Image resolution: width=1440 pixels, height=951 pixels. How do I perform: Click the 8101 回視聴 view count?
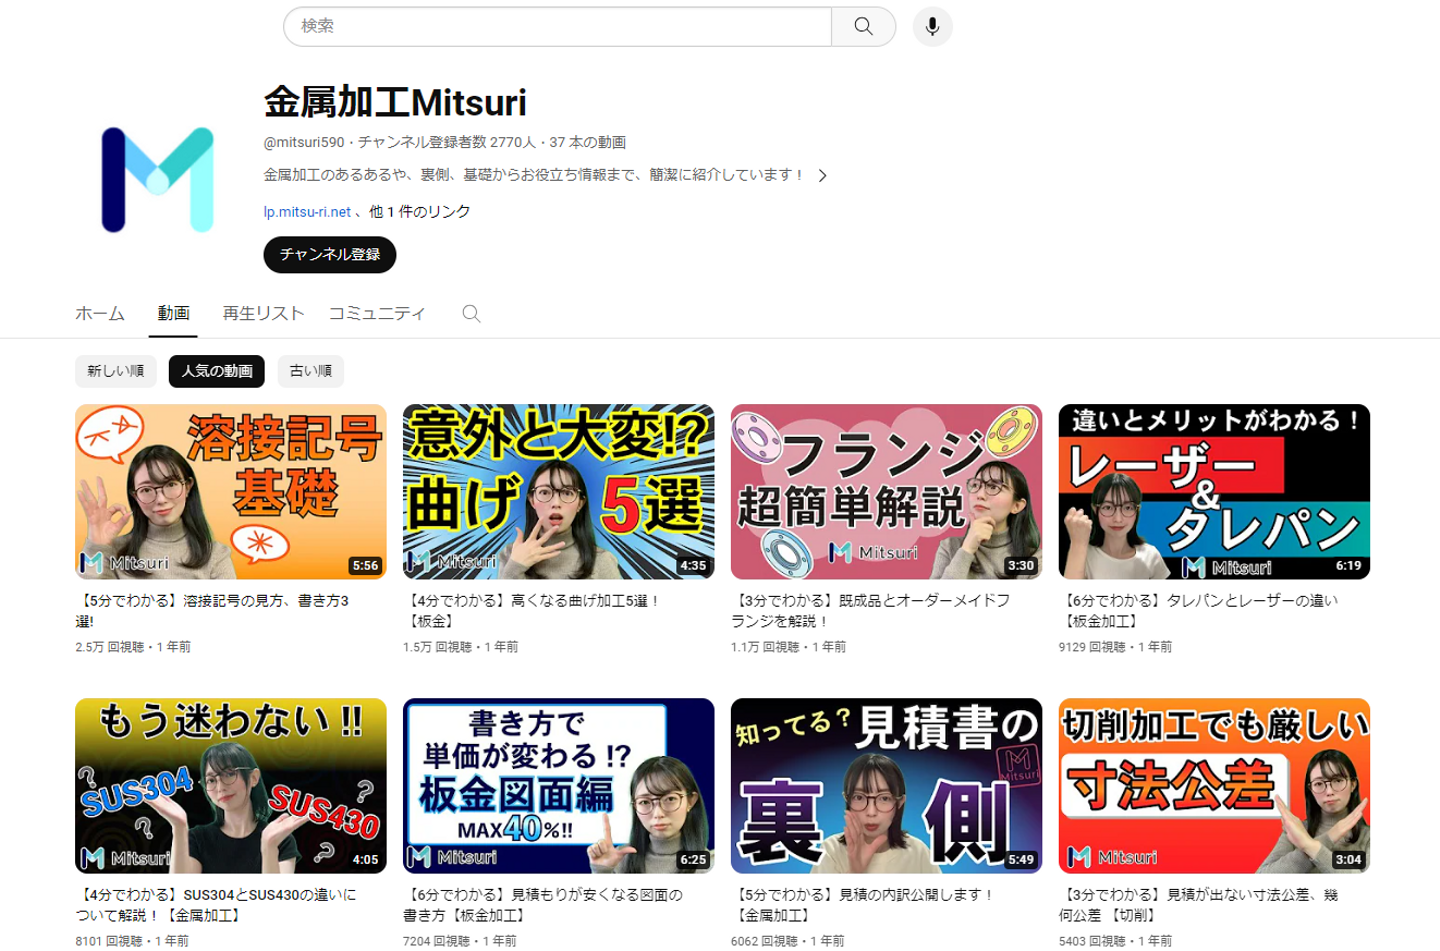109,941
